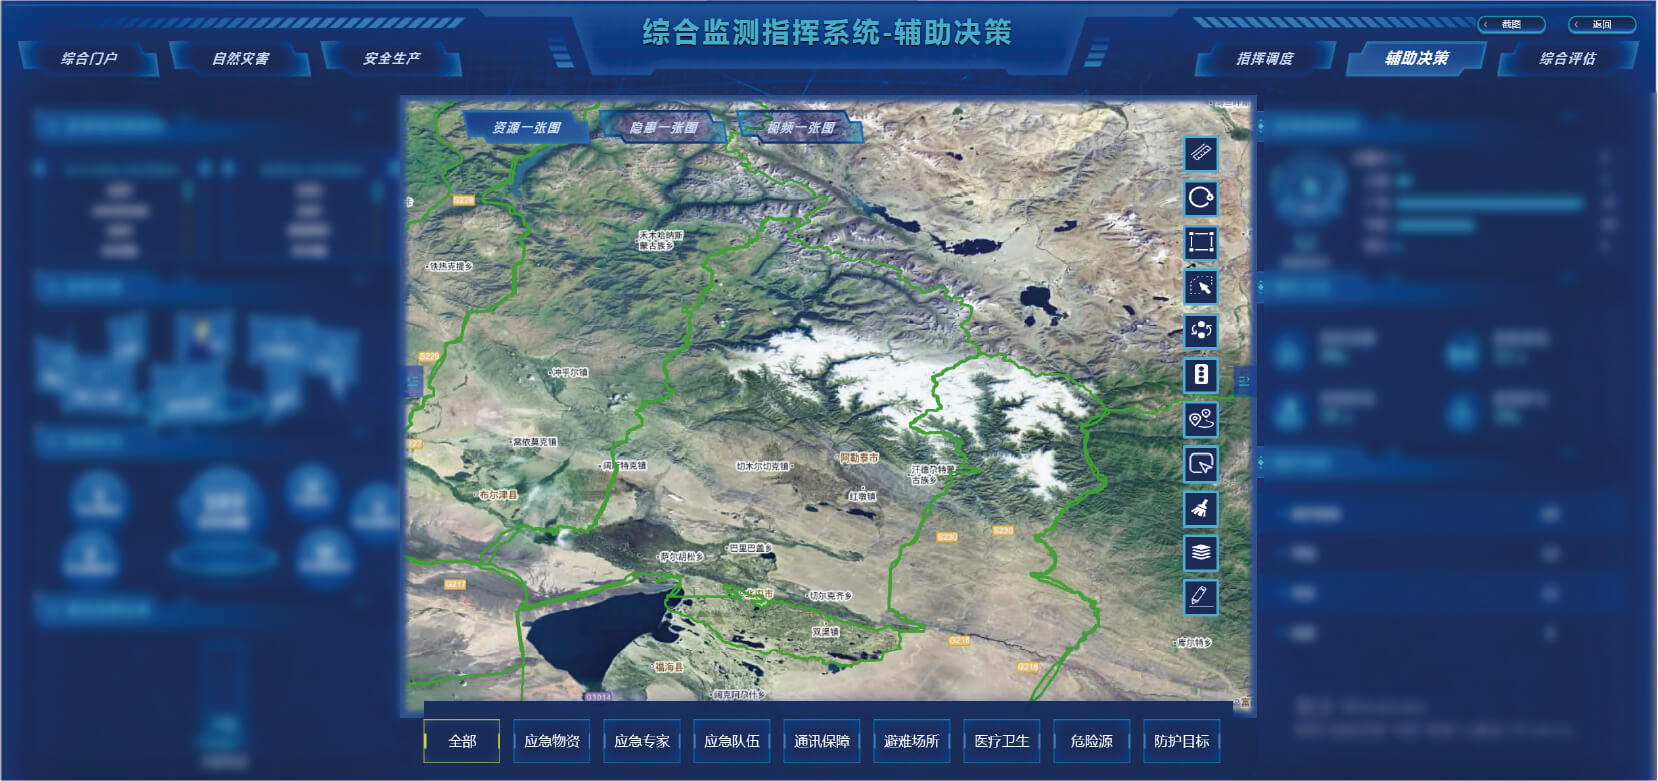Switch to 视频一张图 map tab
The image size is (1658, 781).
pyautogui.click(x=801, y=128)
